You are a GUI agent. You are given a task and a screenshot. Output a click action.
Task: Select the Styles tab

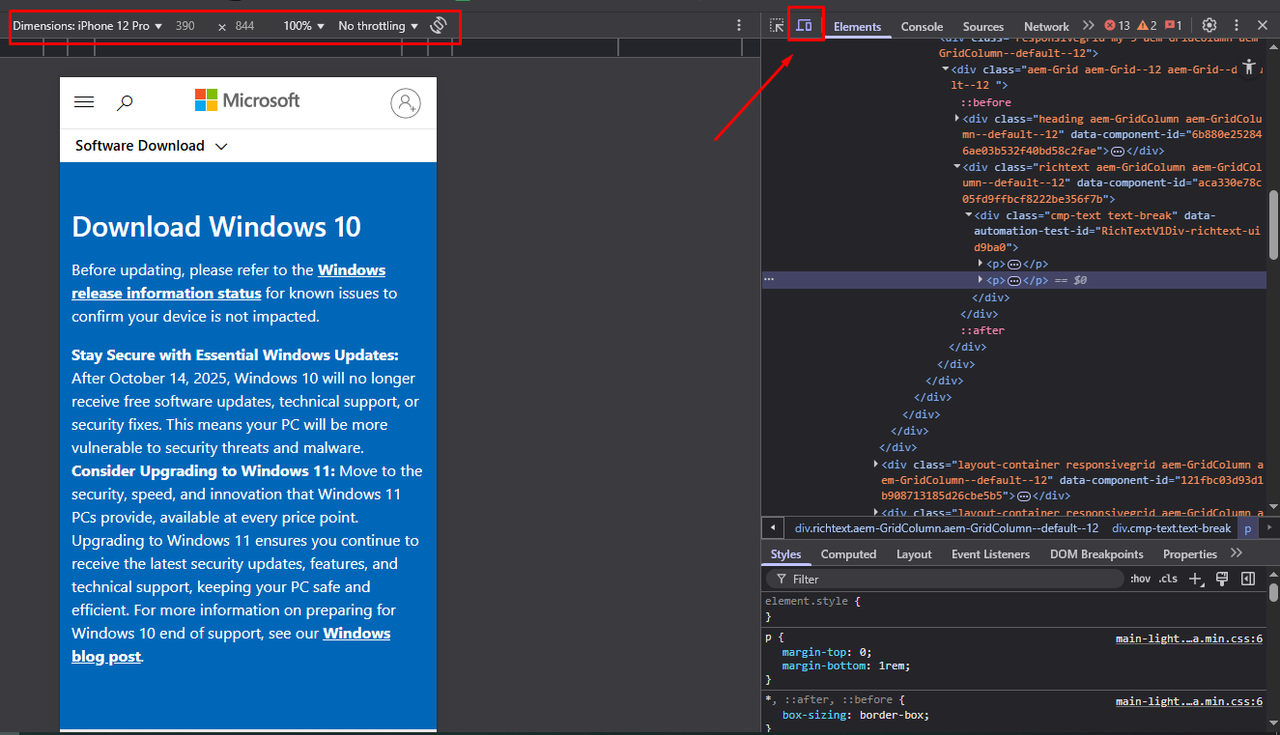[x=786, y=554]
